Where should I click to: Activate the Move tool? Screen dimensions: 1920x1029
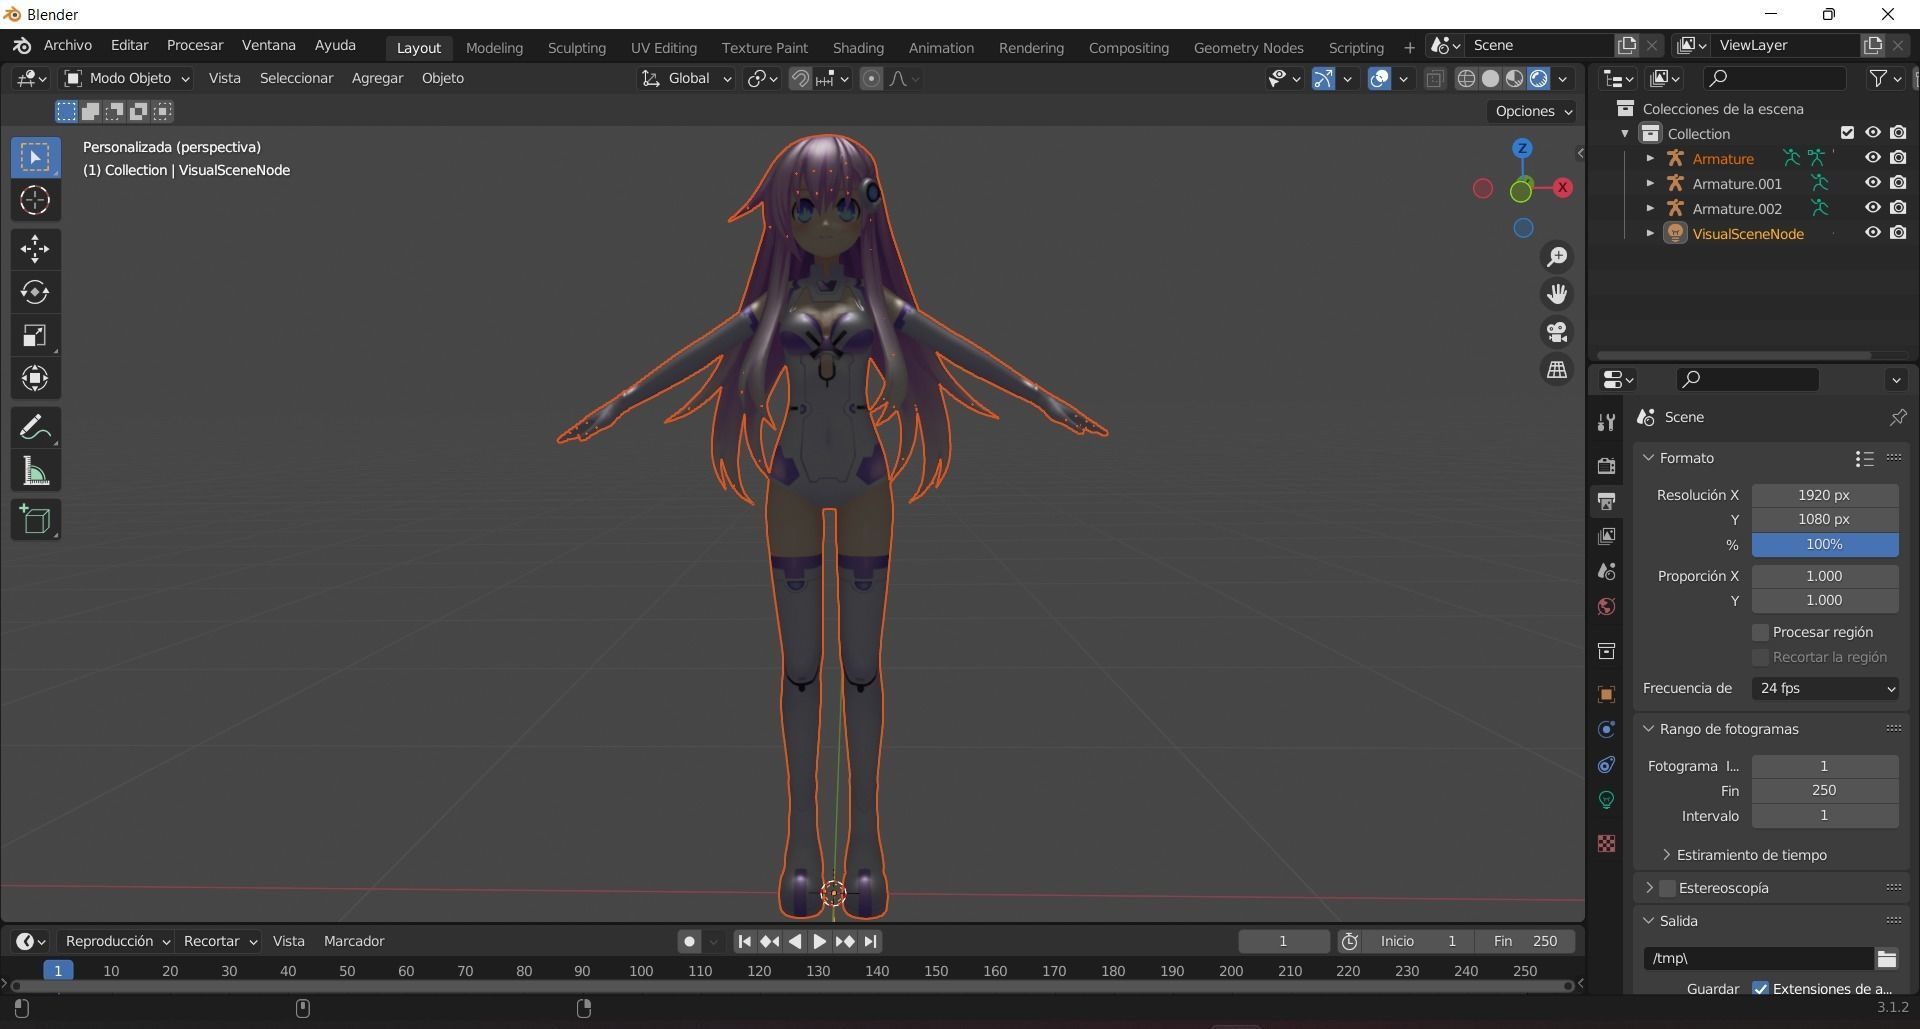(x=35, y=249)
